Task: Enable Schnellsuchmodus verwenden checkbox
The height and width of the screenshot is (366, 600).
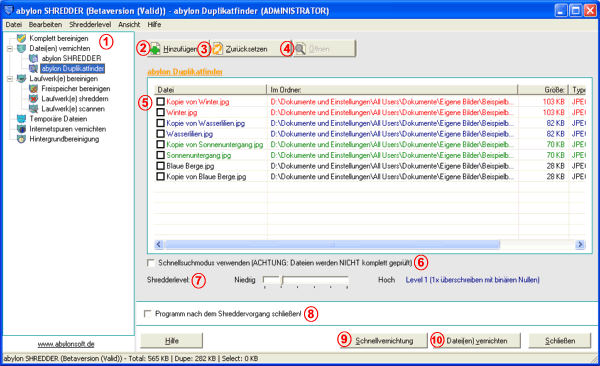Action: click(x=151, y=263)
